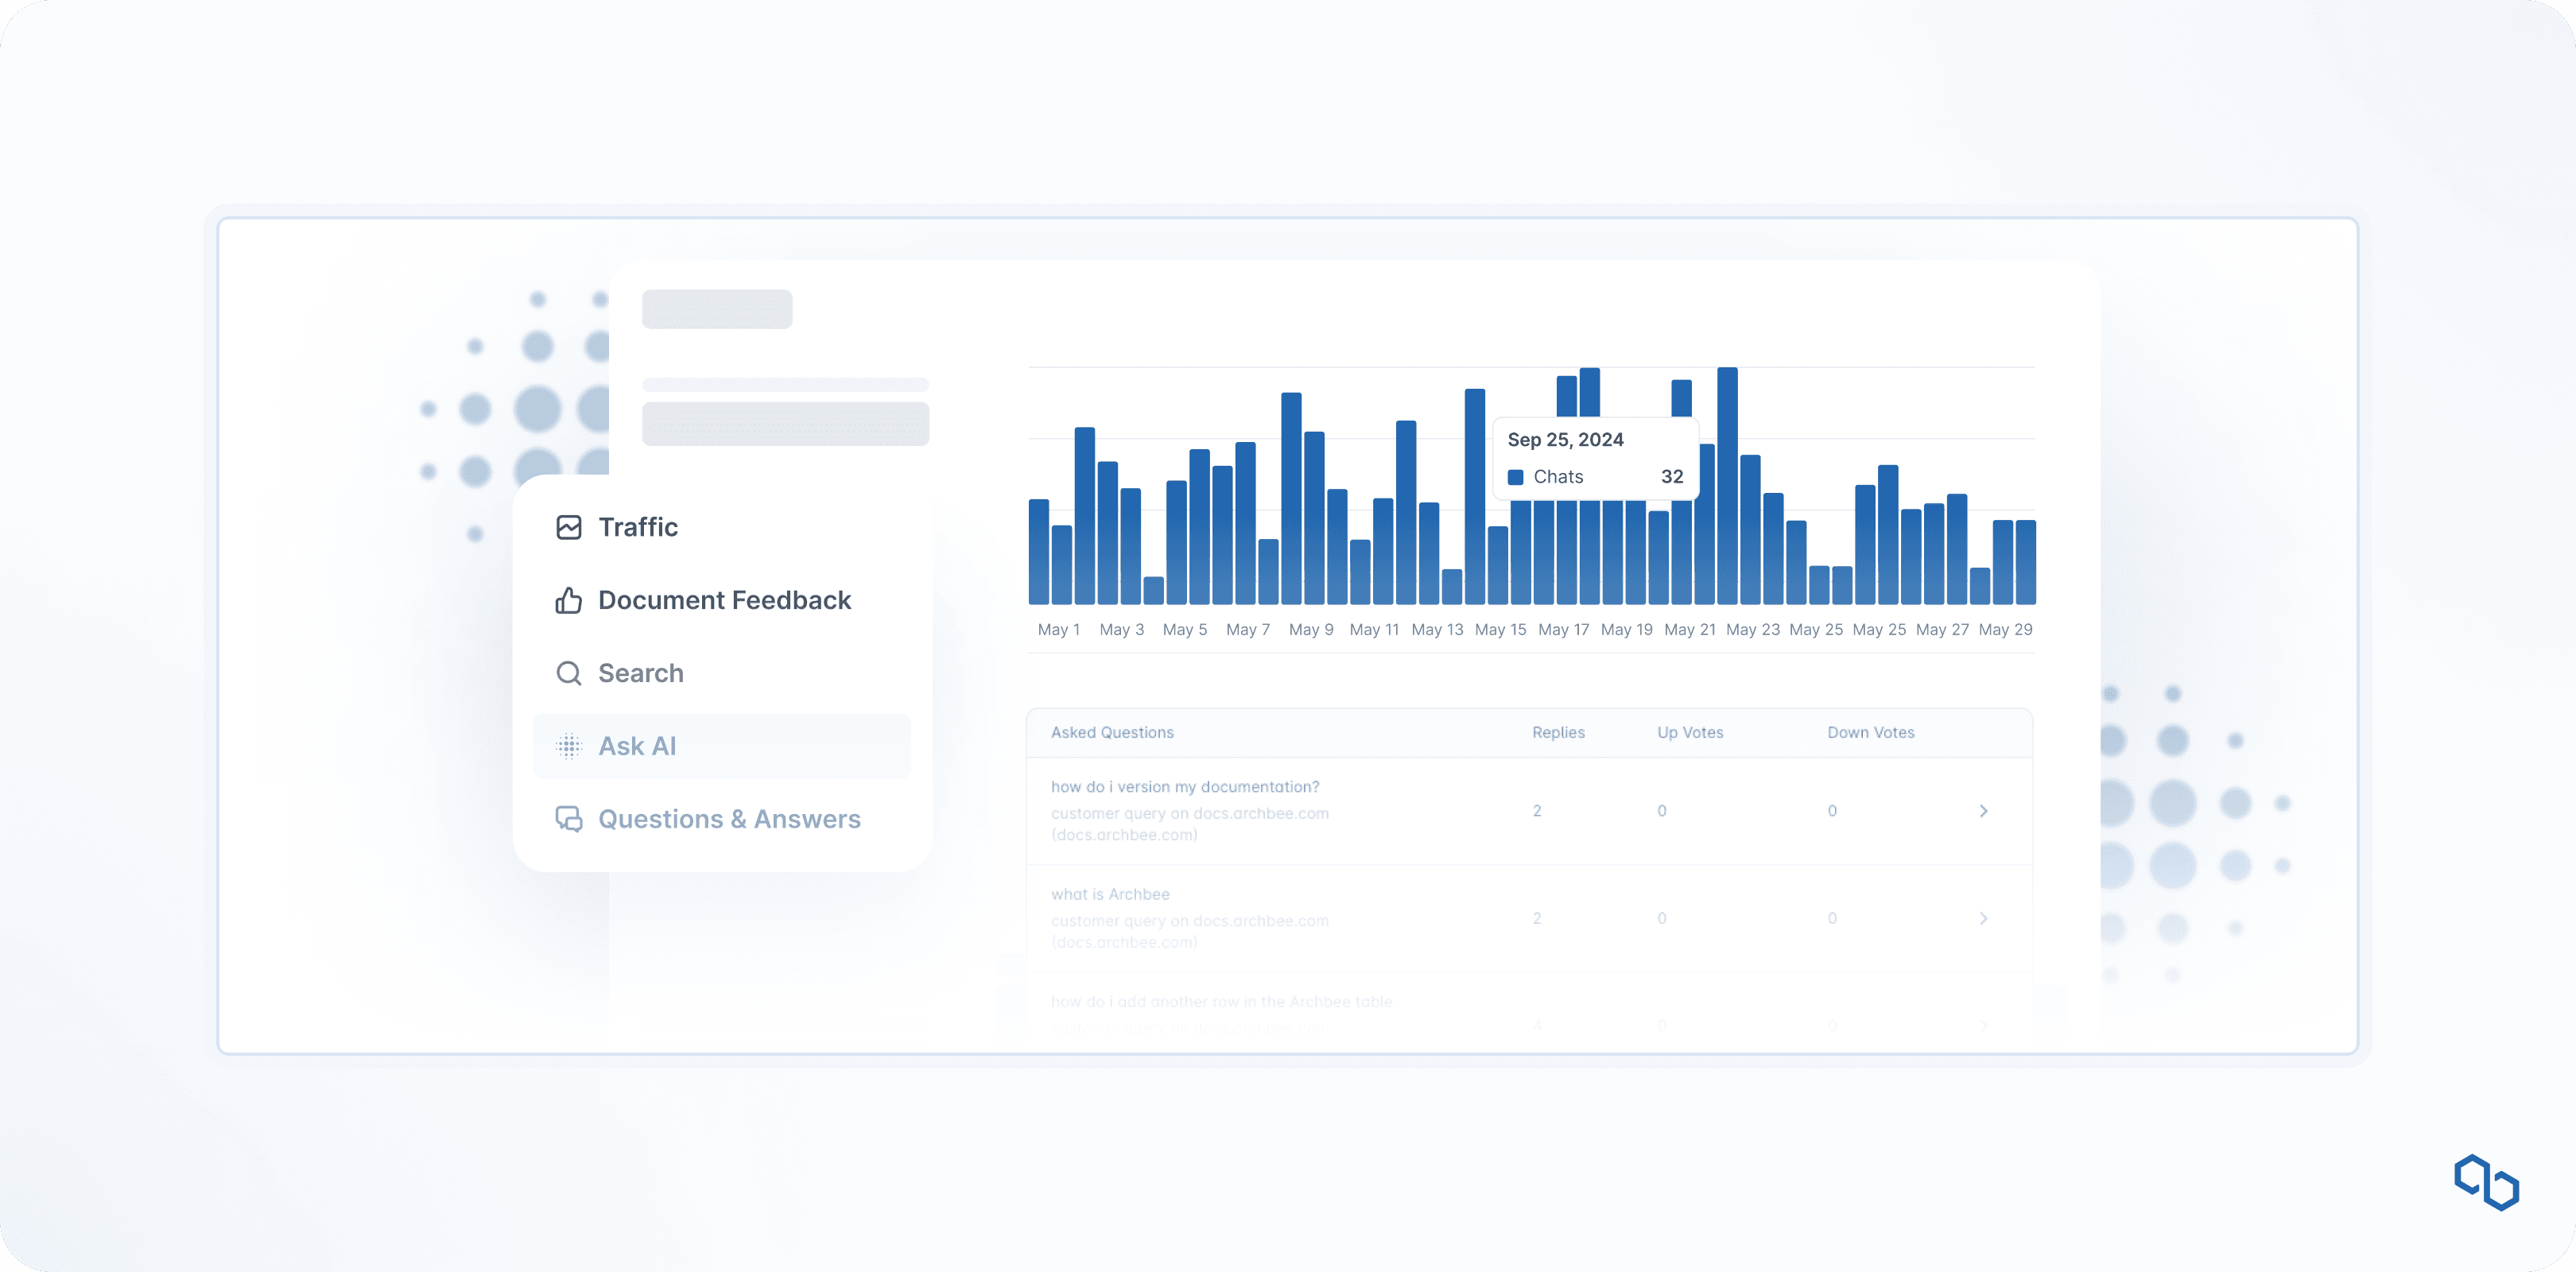This screenshot has height=1272, width=2576.
Task: Expand the 'add another row' question chevron
Action: pyautogui.click(x=1983, y=1025)
